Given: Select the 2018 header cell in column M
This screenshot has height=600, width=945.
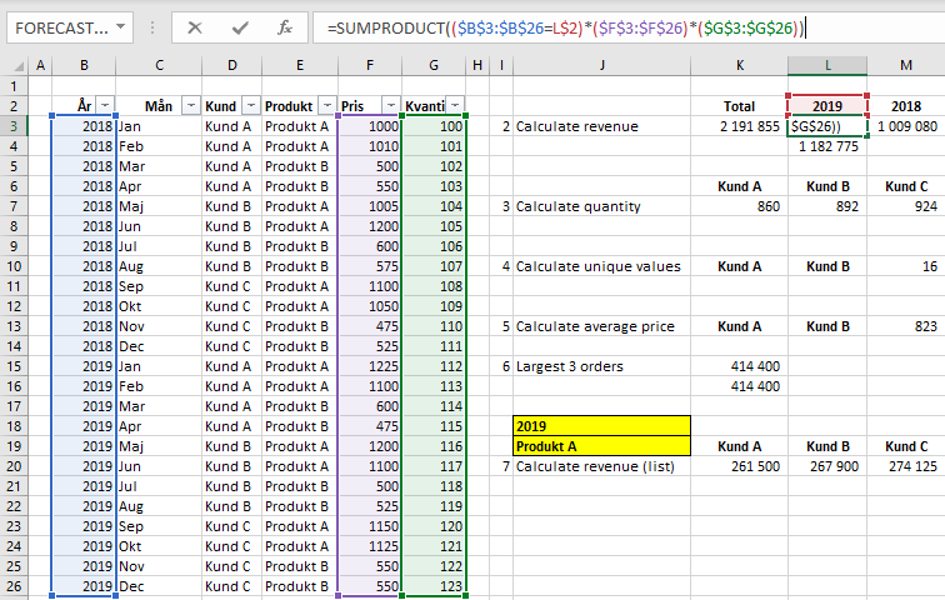Looking at the screenshot, I should coord(906,106).
